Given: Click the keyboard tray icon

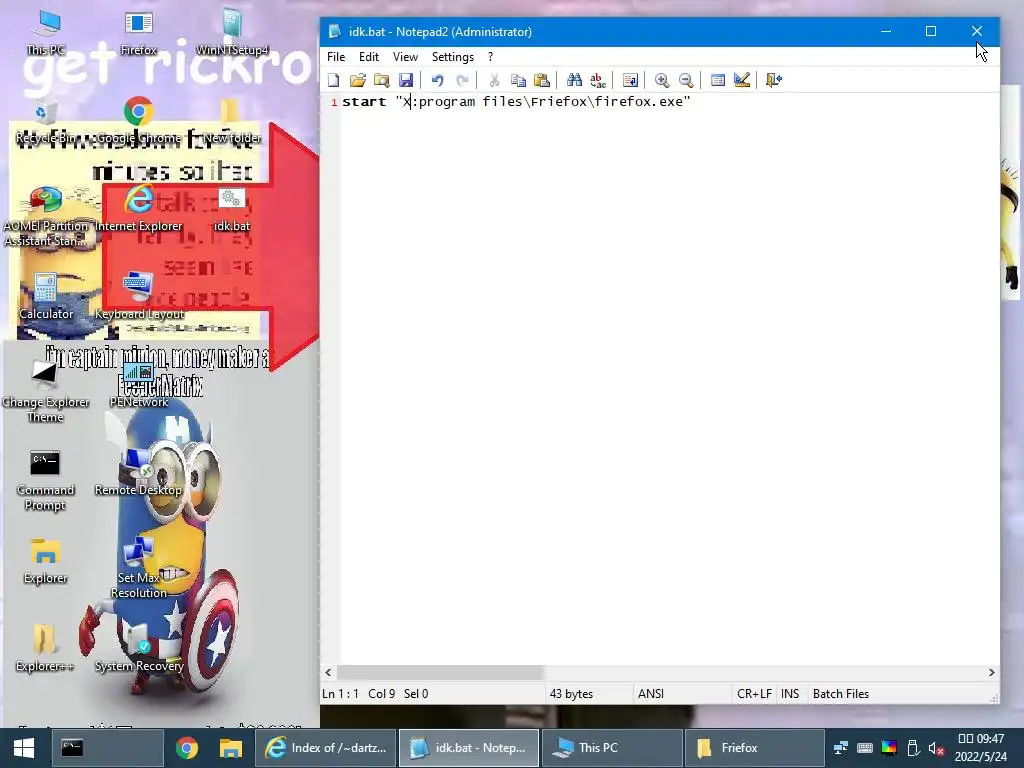Looking at the screenshot, I should 865,748.
